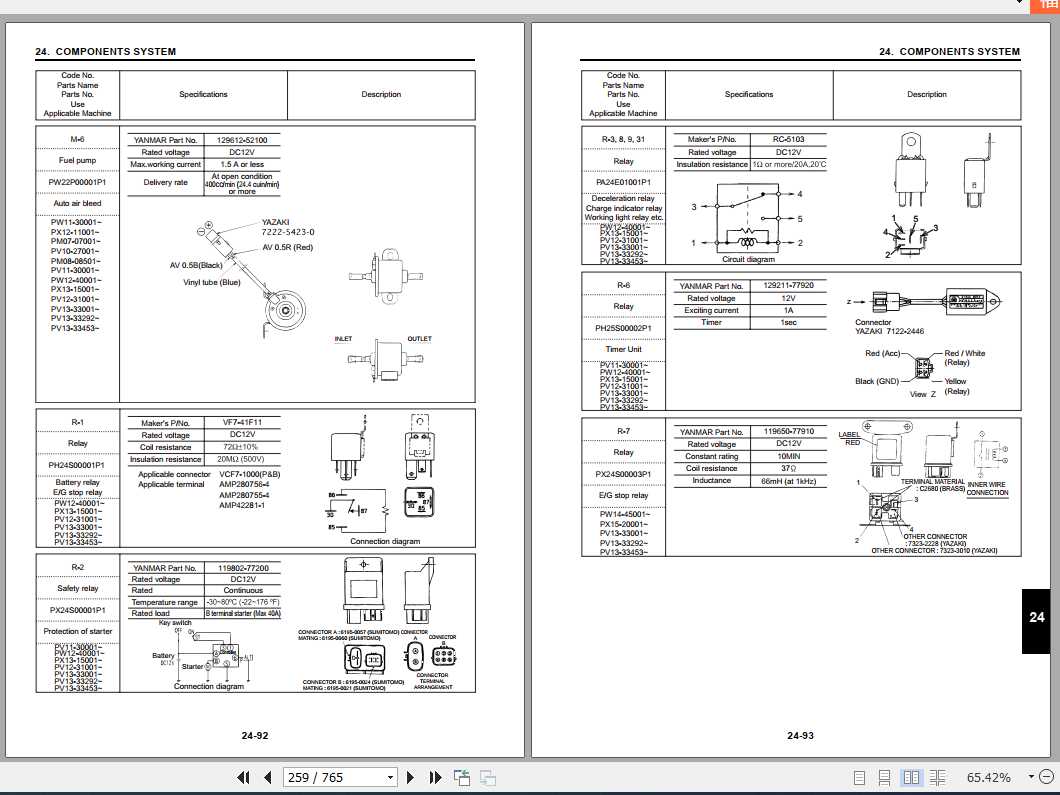Screen dimensions: 1060x795
Task: Click terminal number AMP42281-1
Action: click(x=242, y=505)
